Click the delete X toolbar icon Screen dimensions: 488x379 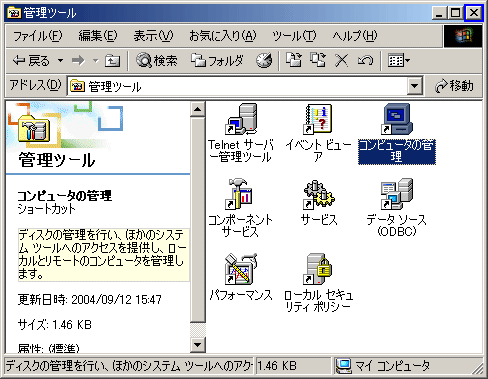pyautogui.click(x=341, y=61)
